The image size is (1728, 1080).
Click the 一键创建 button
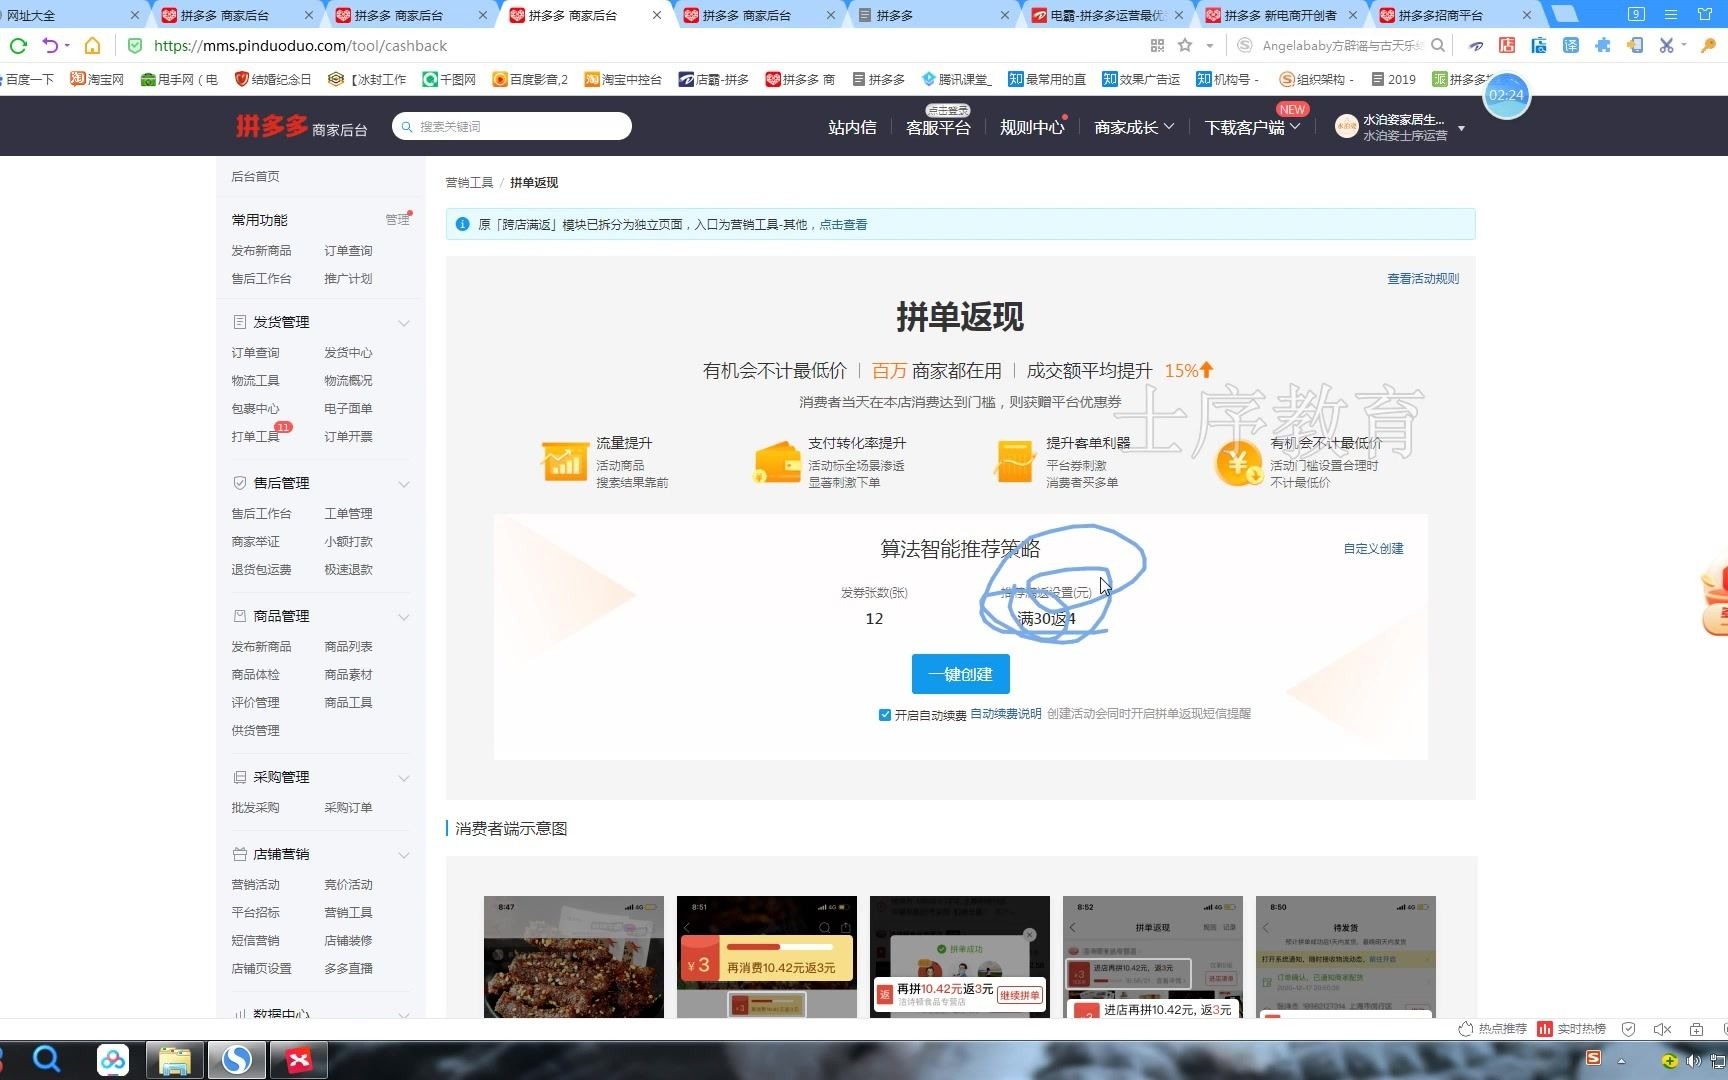(x=960, y=674)
